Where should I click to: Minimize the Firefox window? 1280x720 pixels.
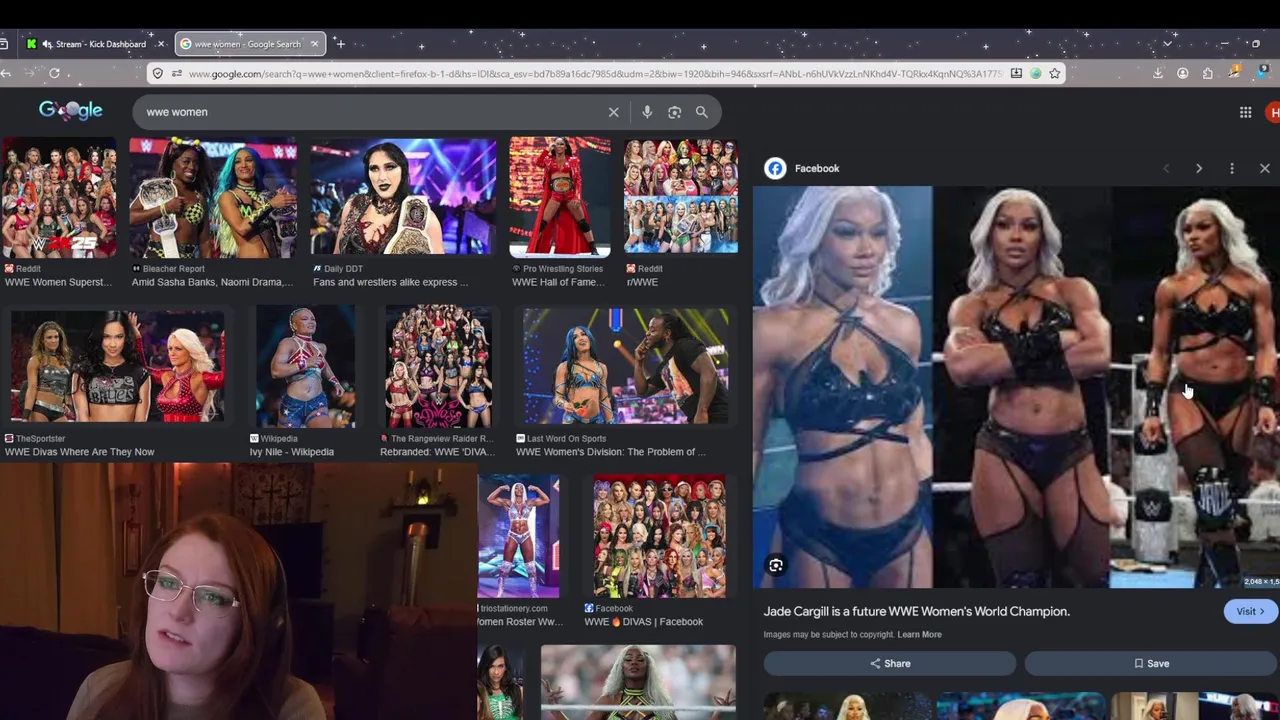pyautogui.click(x=1225, y=44)
